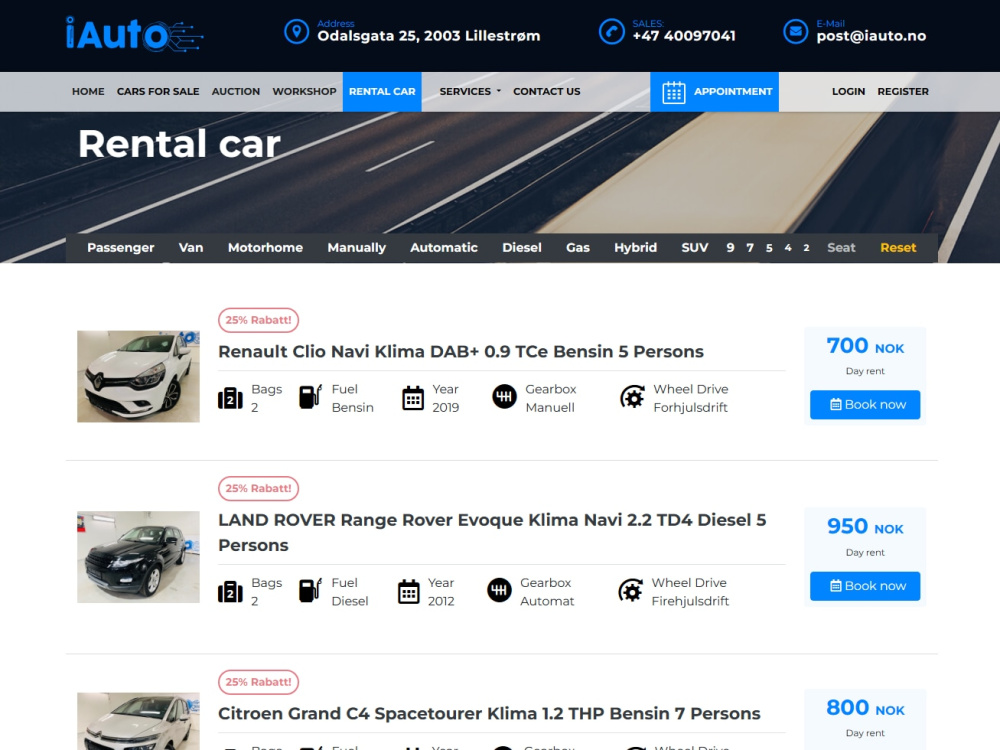Open Citroen Grand C4 Spacetourer listing title

click(489, 713)
